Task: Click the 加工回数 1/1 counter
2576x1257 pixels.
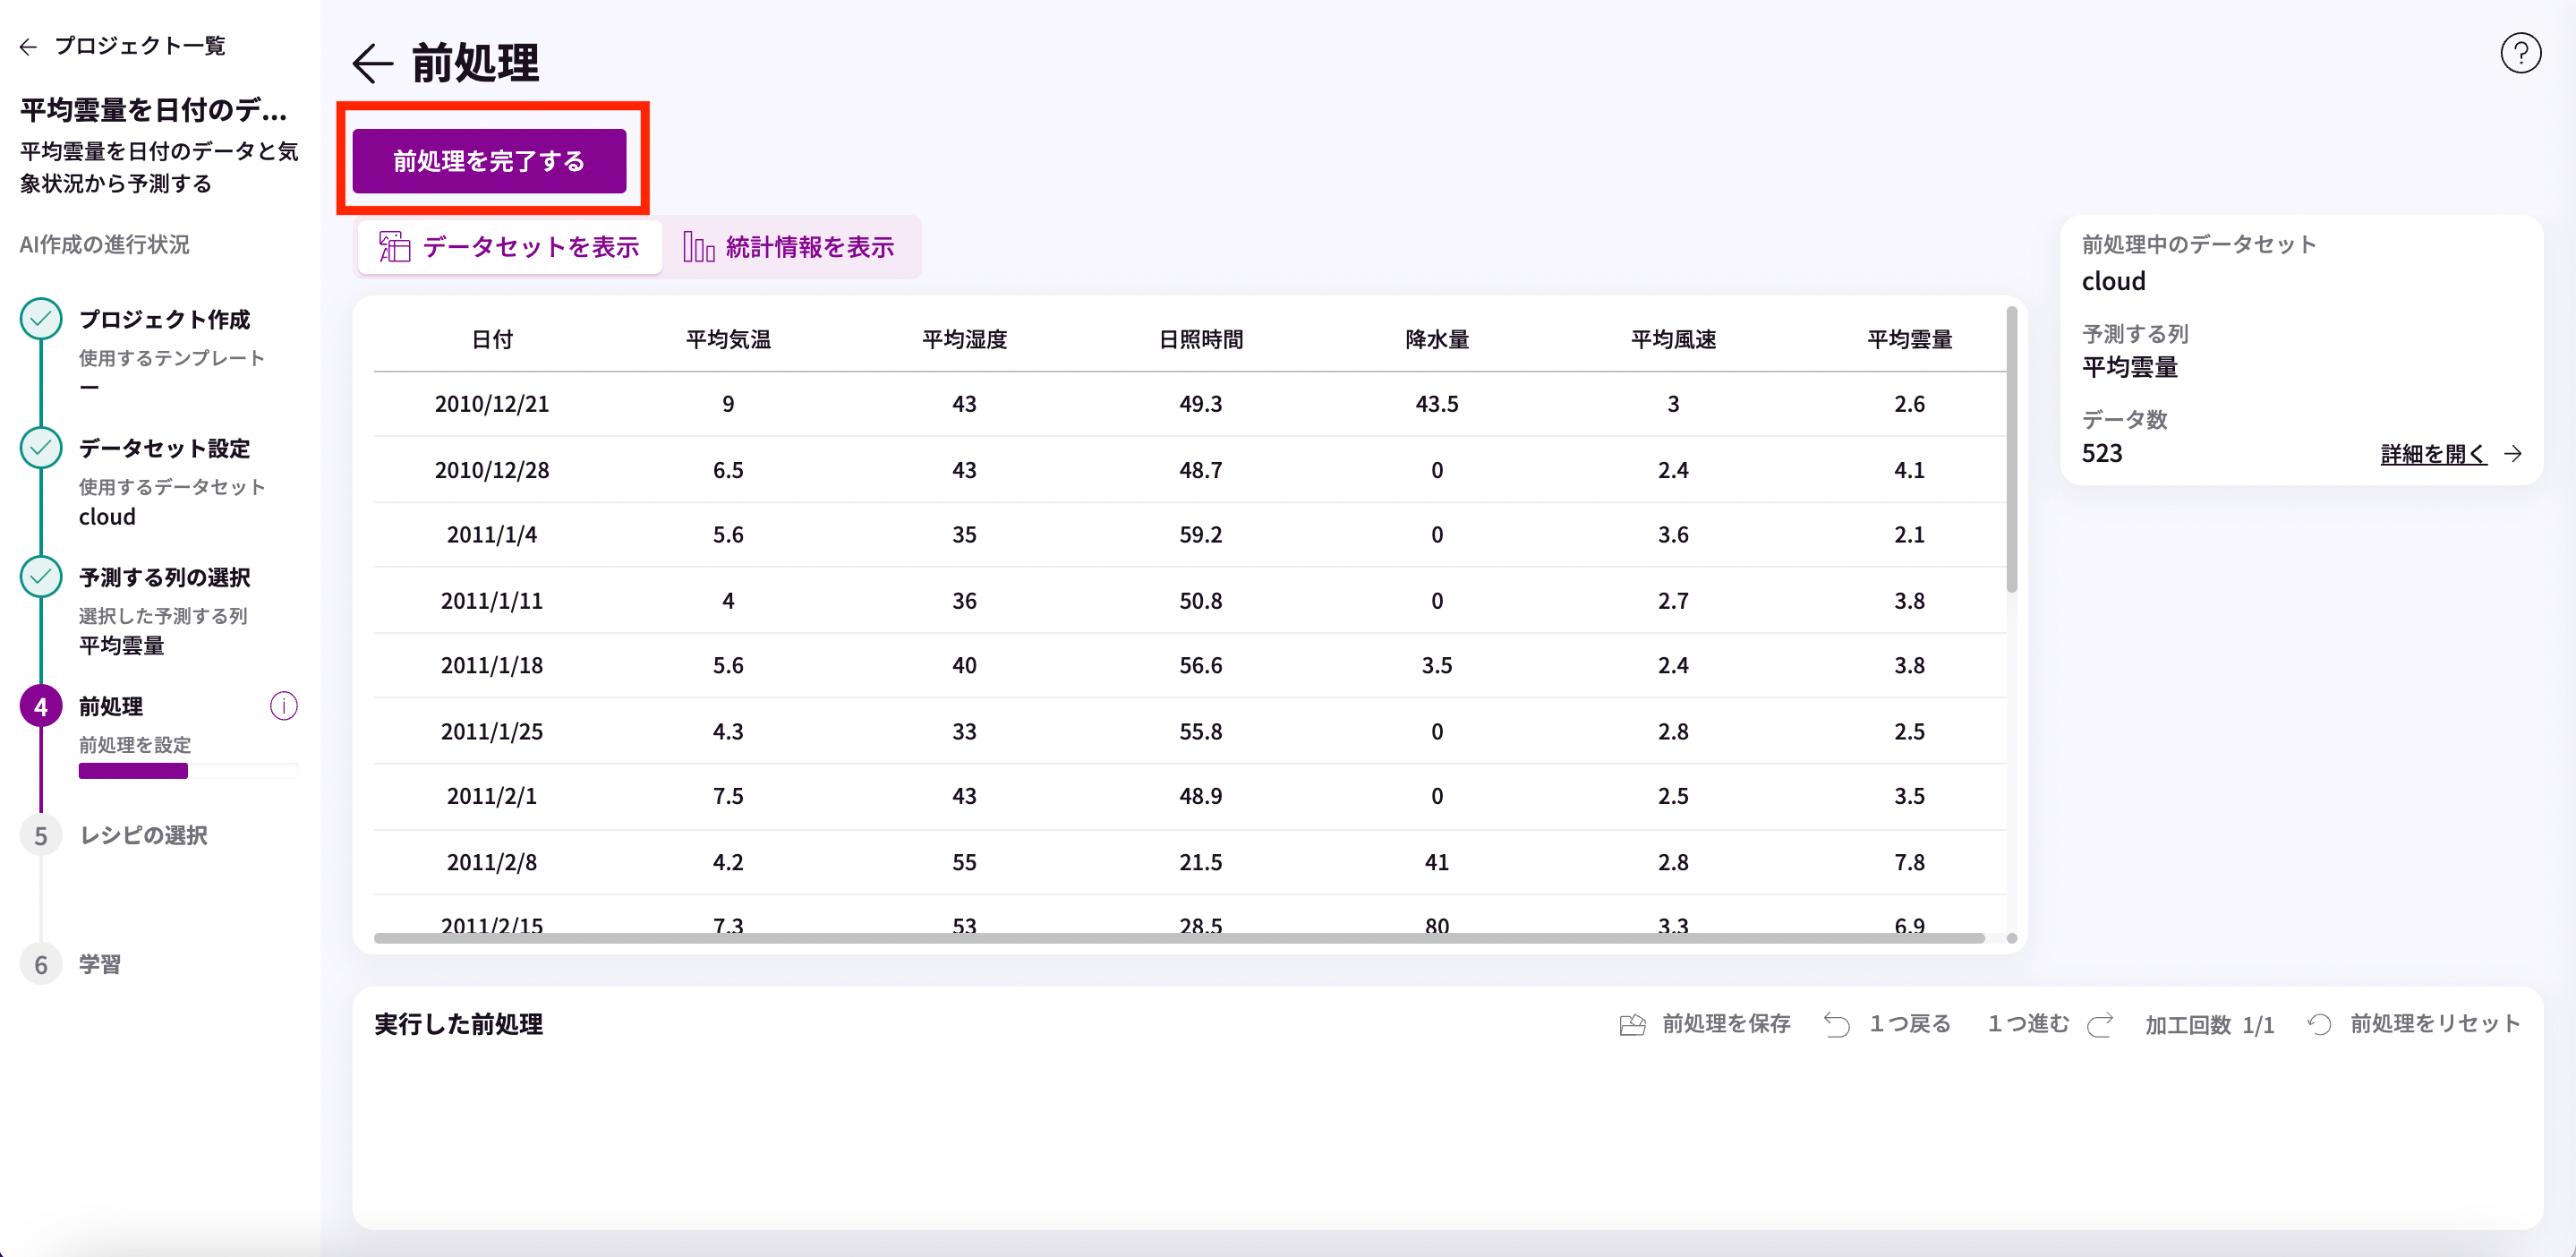Action: [2209, 1025]
